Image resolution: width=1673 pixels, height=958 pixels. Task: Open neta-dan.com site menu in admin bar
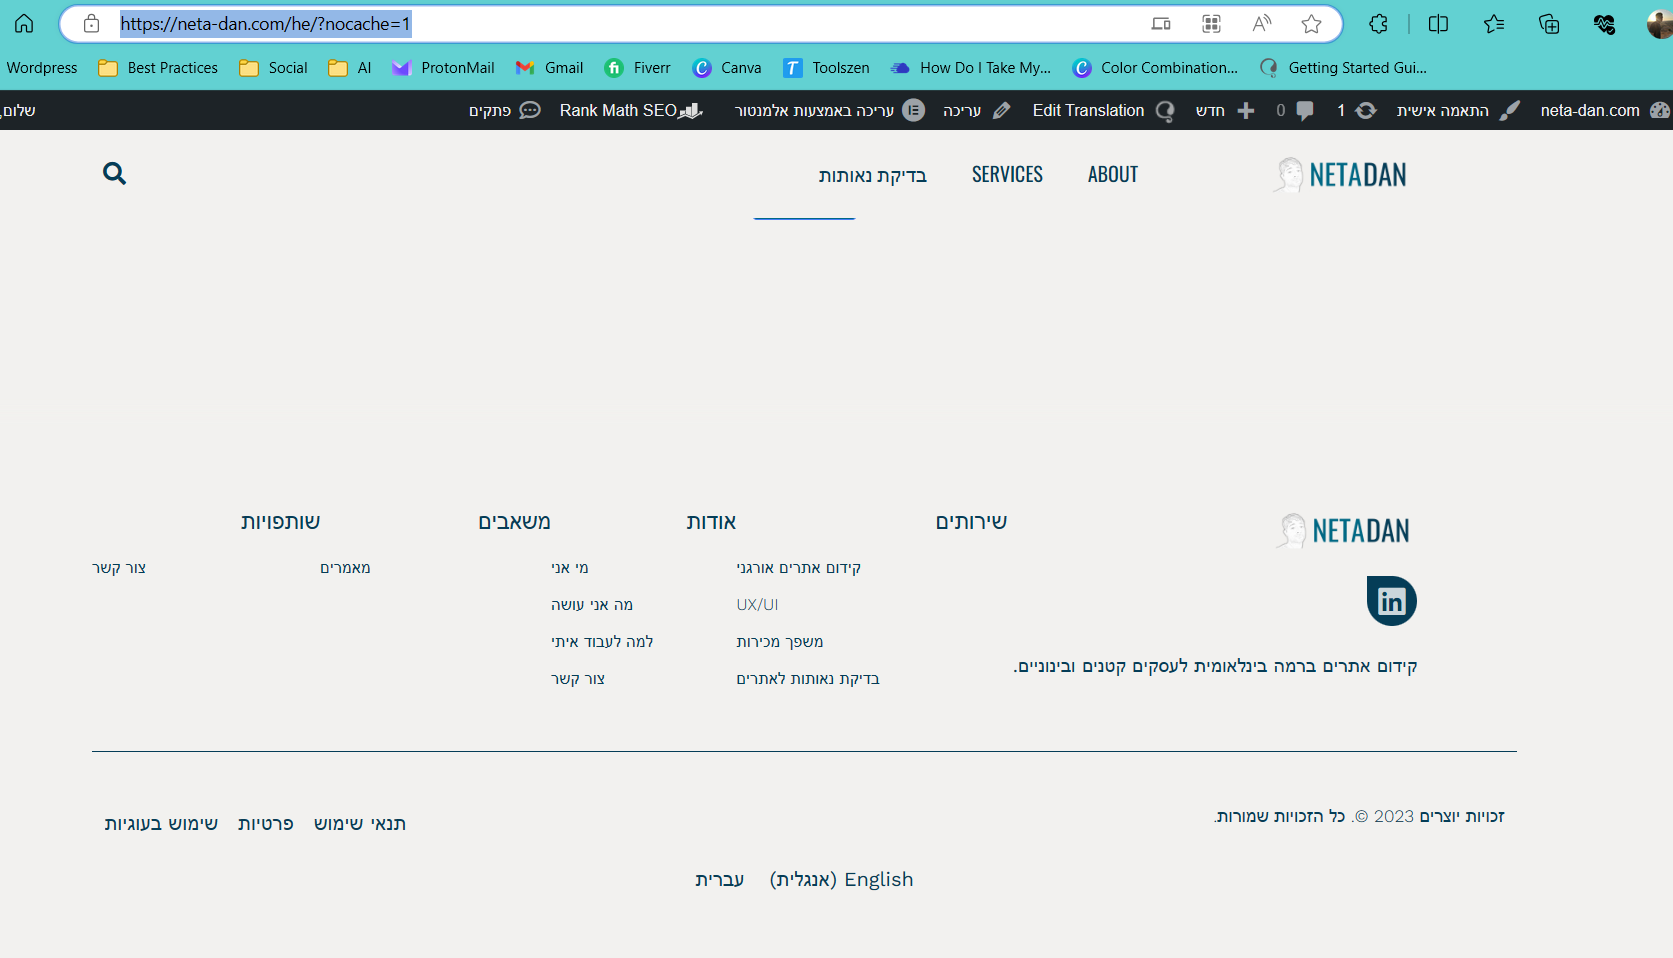coord(1605,110)
